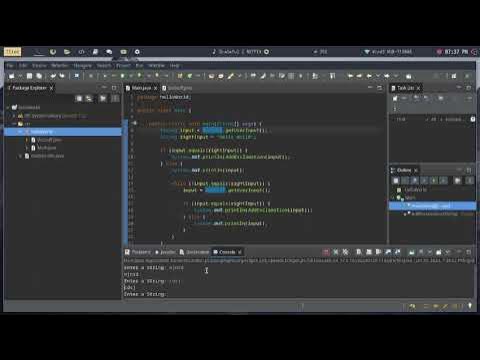The height and width of the screenshot is (360, 480).
Task: Click the Wi-Fi network indicator in system panel
Action: tap(388, 52)
